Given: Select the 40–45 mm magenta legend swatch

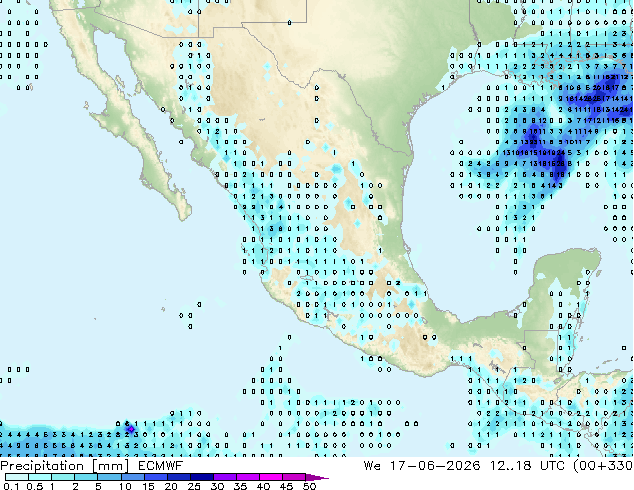Looking at the screenshot, I should click(x=271, y=477).
